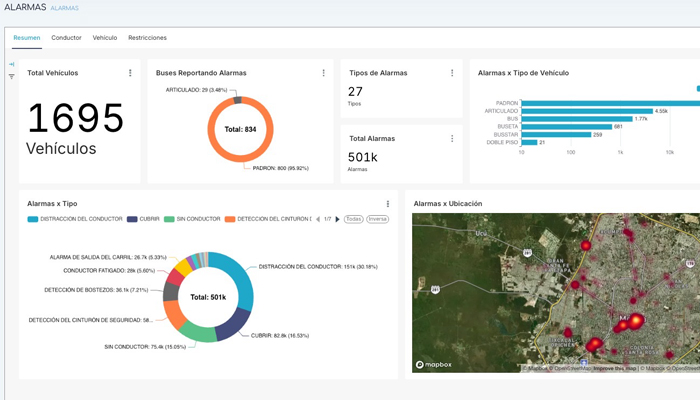The width and height of the screenshot is (700, 400).
Task: Switch to the Conductor tab
Action: coord(67,38)
